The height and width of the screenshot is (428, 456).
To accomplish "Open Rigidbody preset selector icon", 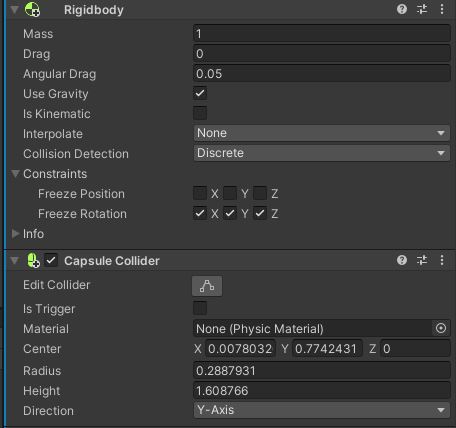I will [422, 9].
